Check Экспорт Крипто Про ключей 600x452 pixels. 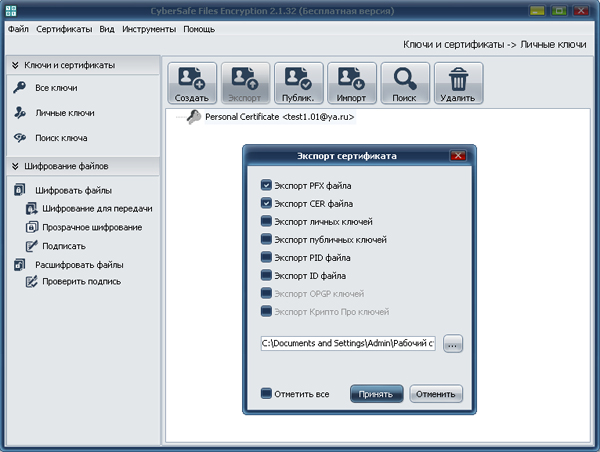point(266,311)
